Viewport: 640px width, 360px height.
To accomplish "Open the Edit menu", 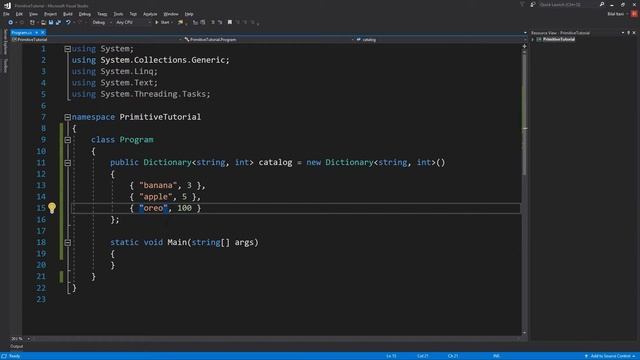I will coord(19,14).
